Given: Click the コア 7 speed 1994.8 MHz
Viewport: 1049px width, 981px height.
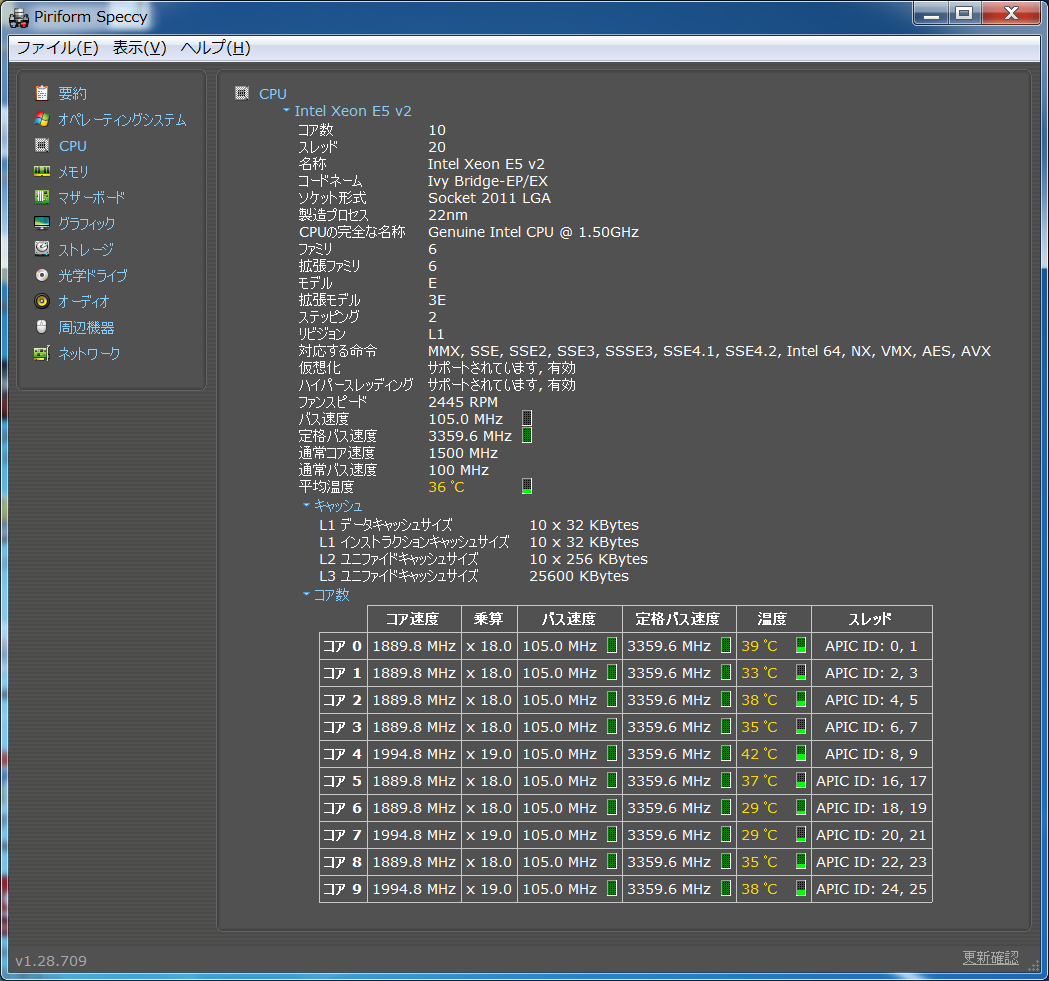Looking at the screenshot, I should point(413,835).
